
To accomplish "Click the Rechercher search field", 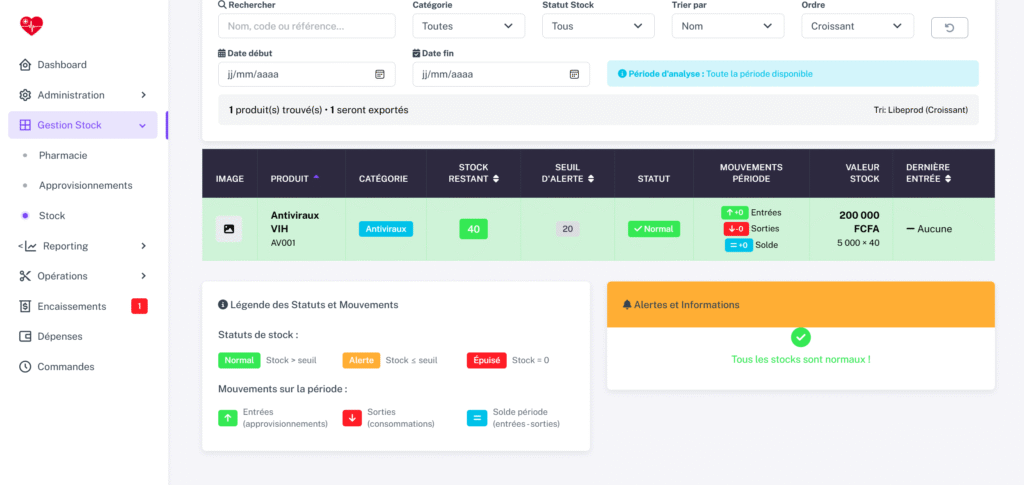I will (x=306, y=26).
